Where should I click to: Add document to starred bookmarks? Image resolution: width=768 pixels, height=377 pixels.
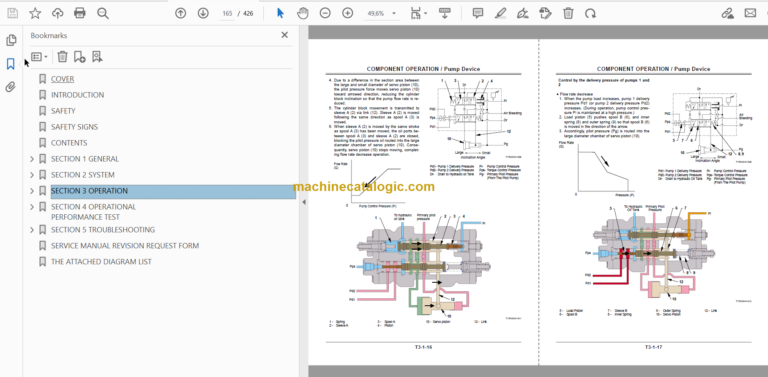click(35, 13)
